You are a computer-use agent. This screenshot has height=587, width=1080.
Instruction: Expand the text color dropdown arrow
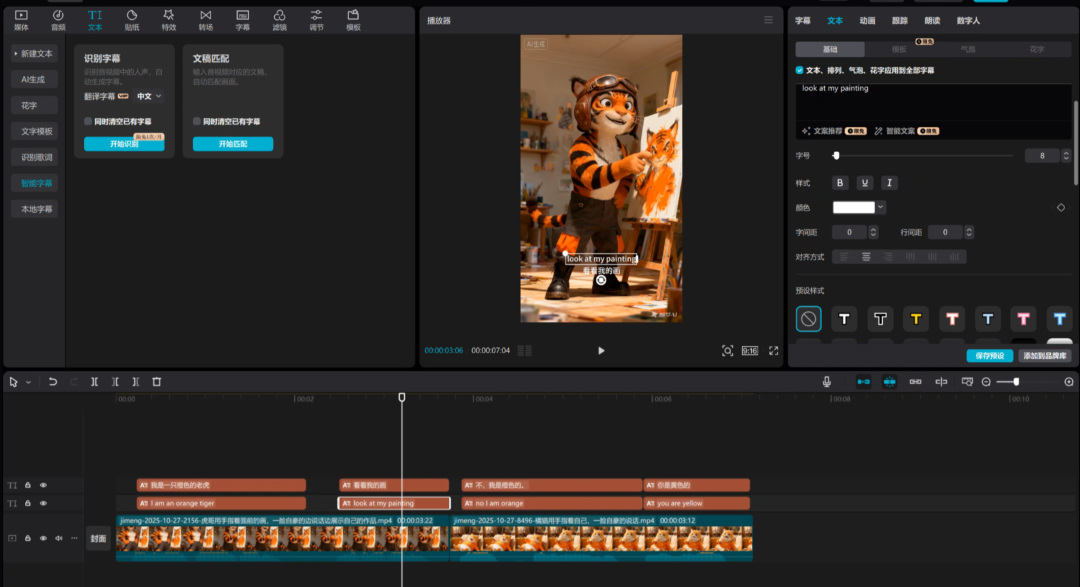point(880,208)
